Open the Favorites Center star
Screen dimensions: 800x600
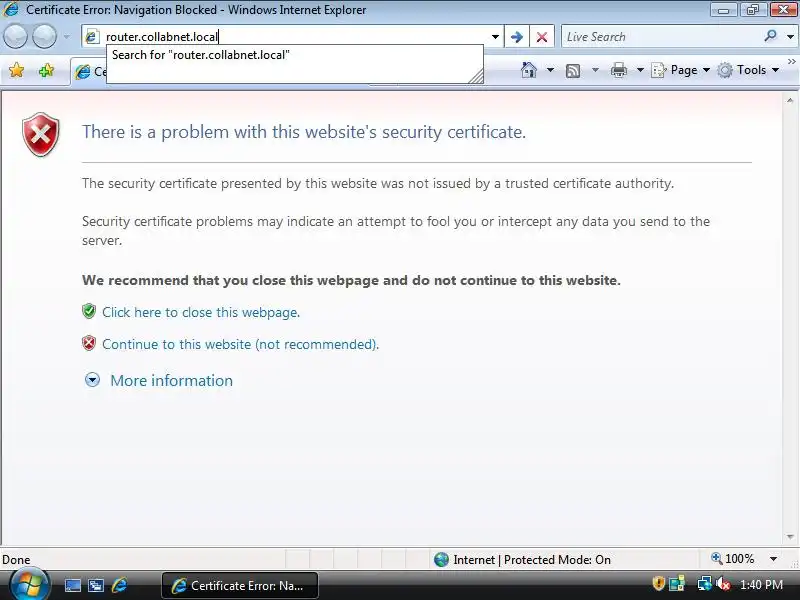point(16,70)
